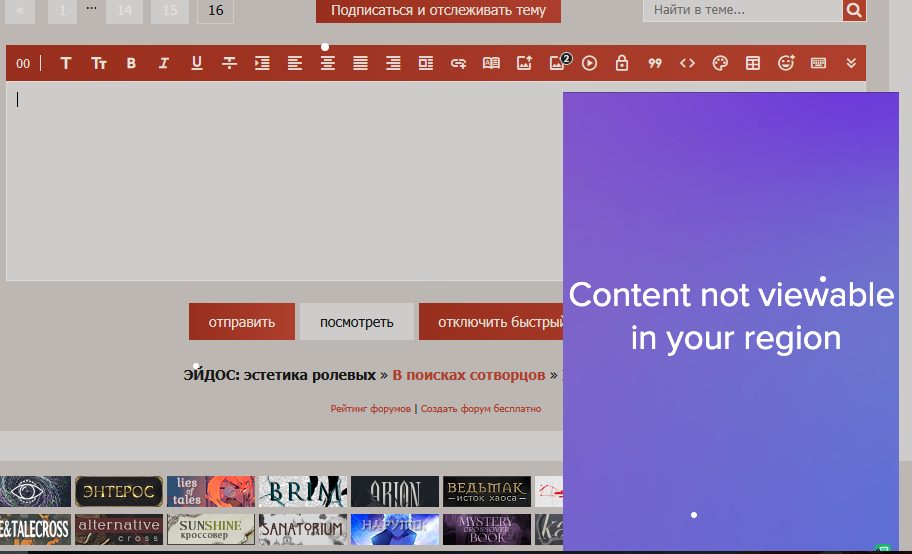Image resolution: width=912 pixels, height=554 pixels.
Task: Go to page 15
Action: pos(170,10)
